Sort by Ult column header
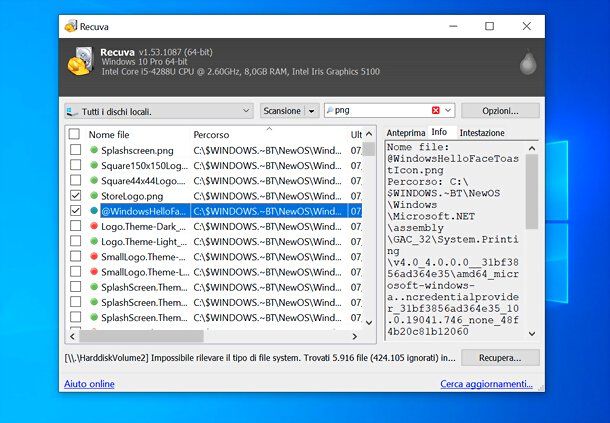The image size is (610, 423). 356,135
